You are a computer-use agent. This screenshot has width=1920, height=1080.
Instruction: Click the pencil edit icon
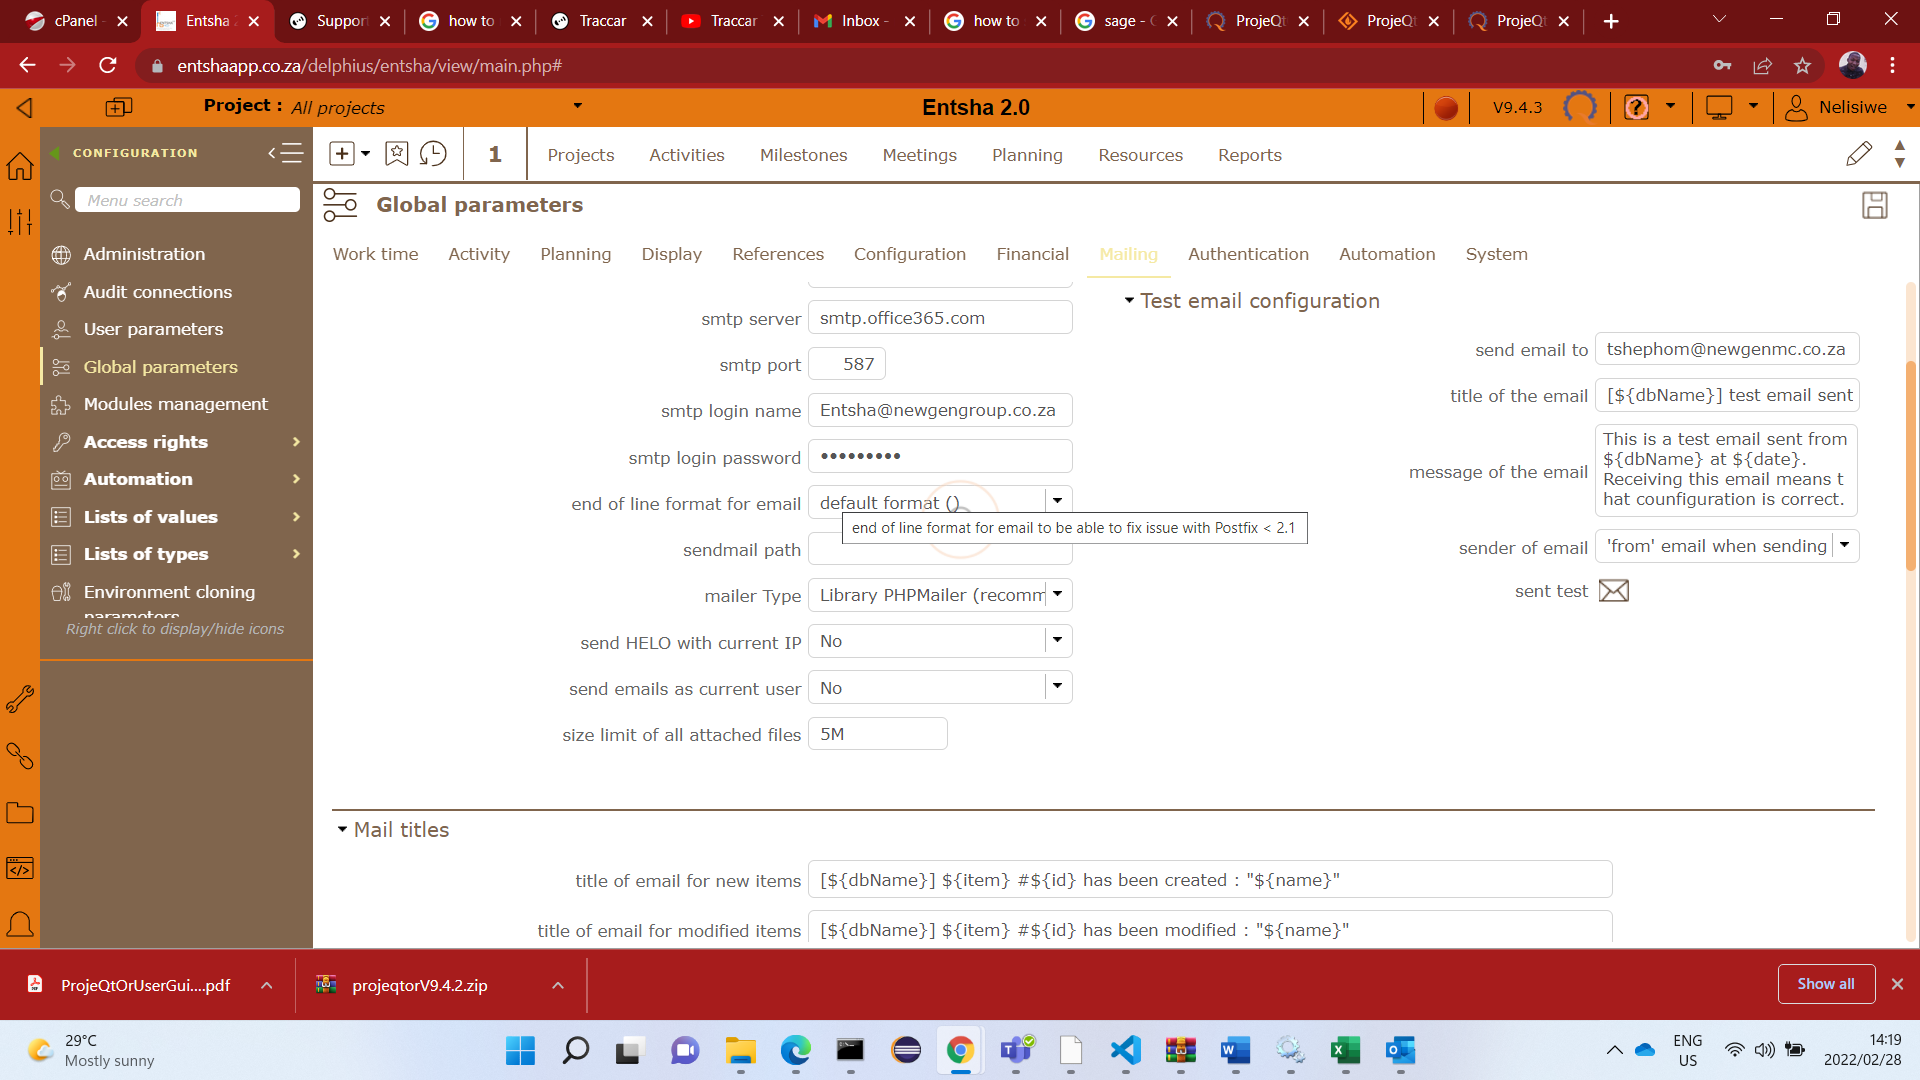[1858, 154]
